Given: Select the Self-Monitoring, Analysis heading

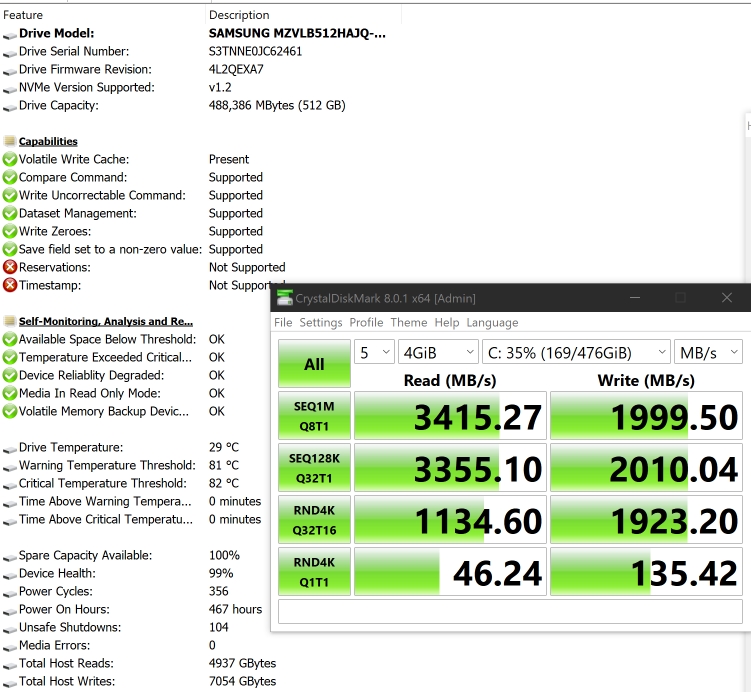Looking at the screenshot, I should tap(106, 321).
